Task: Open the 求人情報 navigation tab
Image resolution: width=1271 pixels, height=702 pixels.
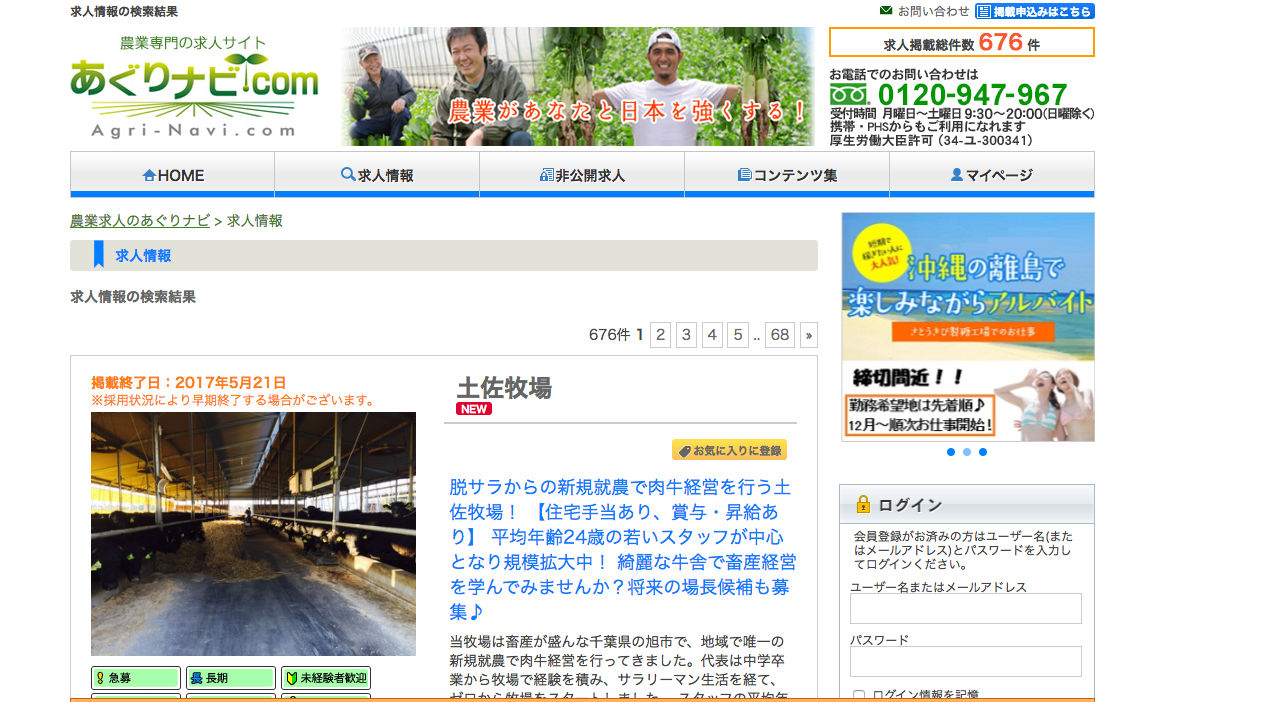Action: [377, 174]
